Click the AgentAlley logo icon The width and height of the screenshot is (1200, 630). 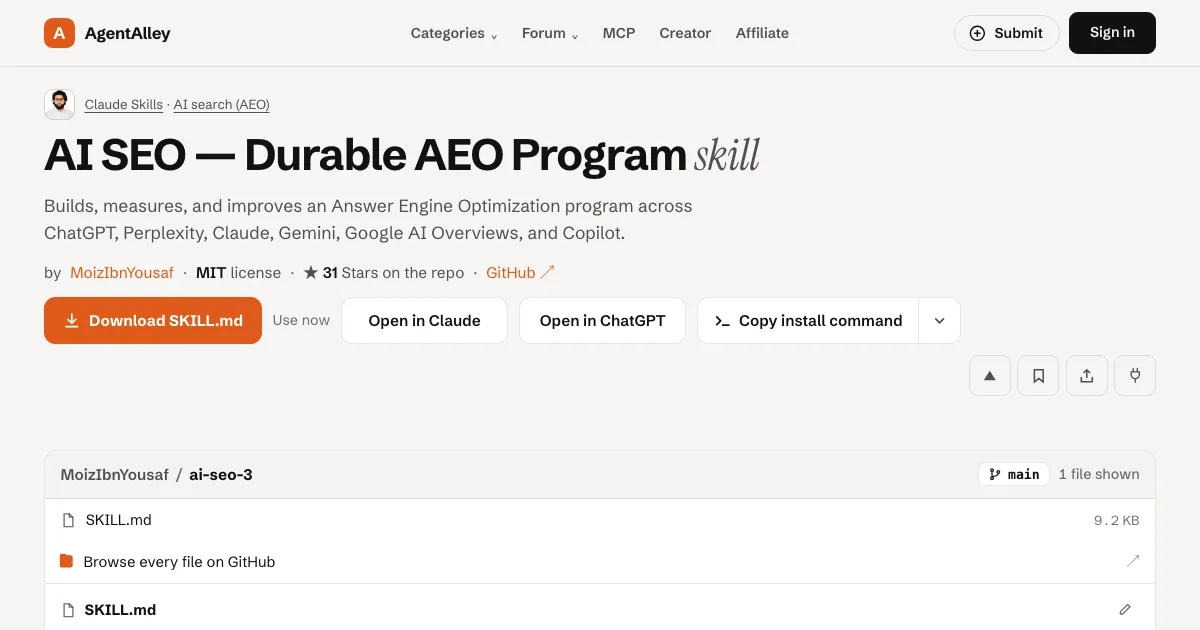click(60, 33)
